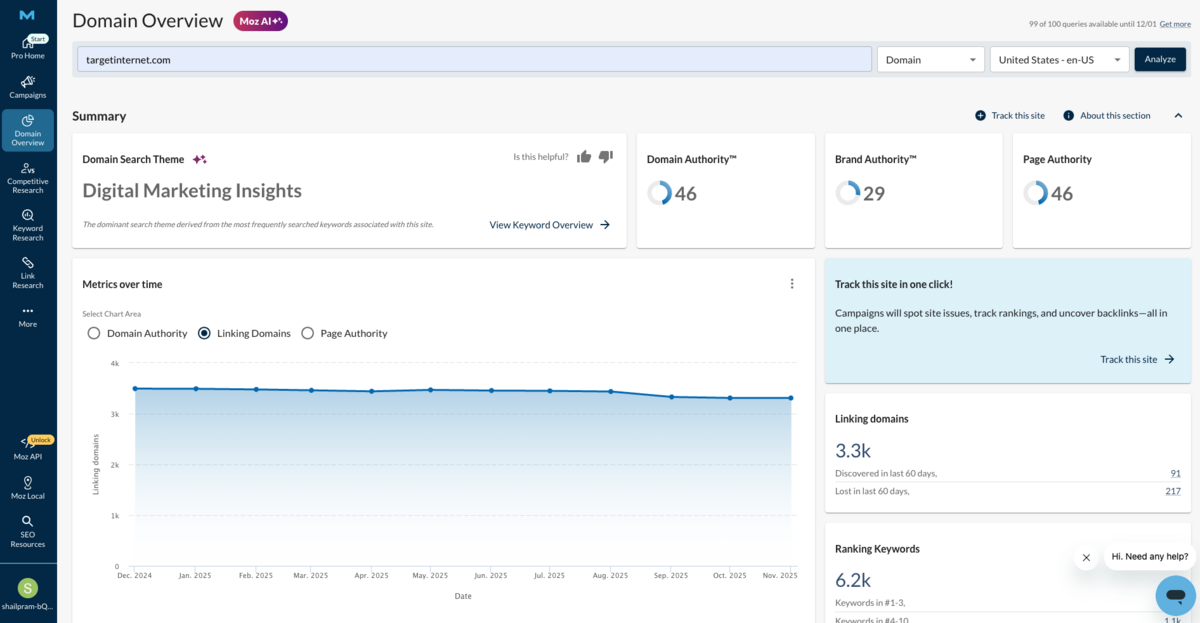Viewport: 1200px width, 623px height.
Task: Click the '3.3k' linking domains value
Action: tap(853, 451)
